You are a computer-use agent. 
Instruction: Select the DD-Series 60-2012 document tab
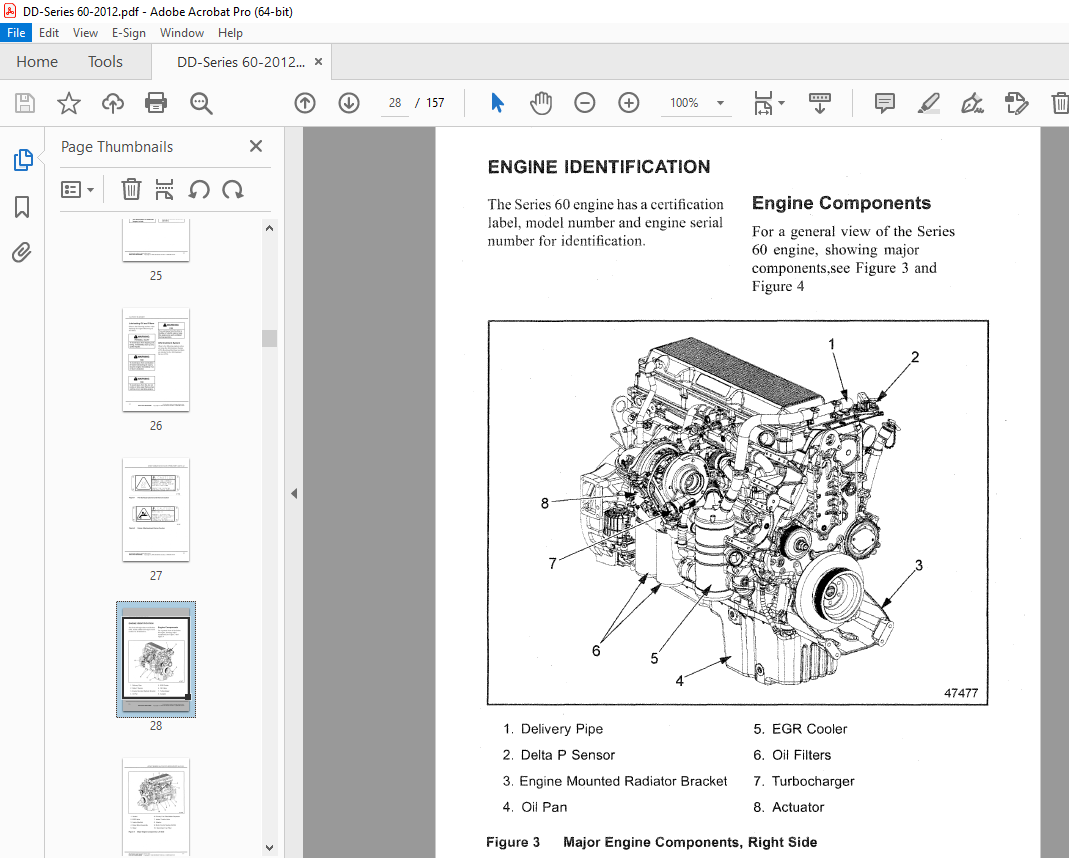240,62
